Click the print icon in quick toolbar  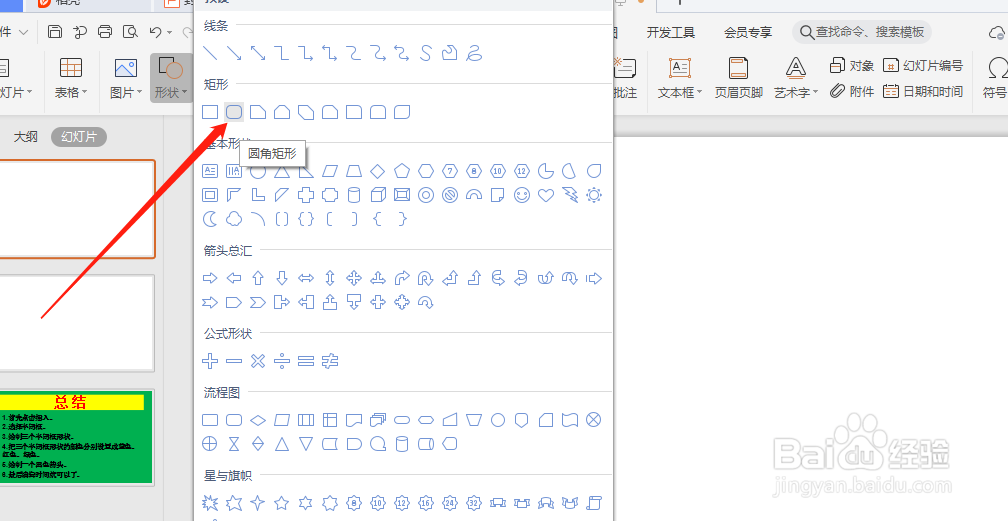105,32
